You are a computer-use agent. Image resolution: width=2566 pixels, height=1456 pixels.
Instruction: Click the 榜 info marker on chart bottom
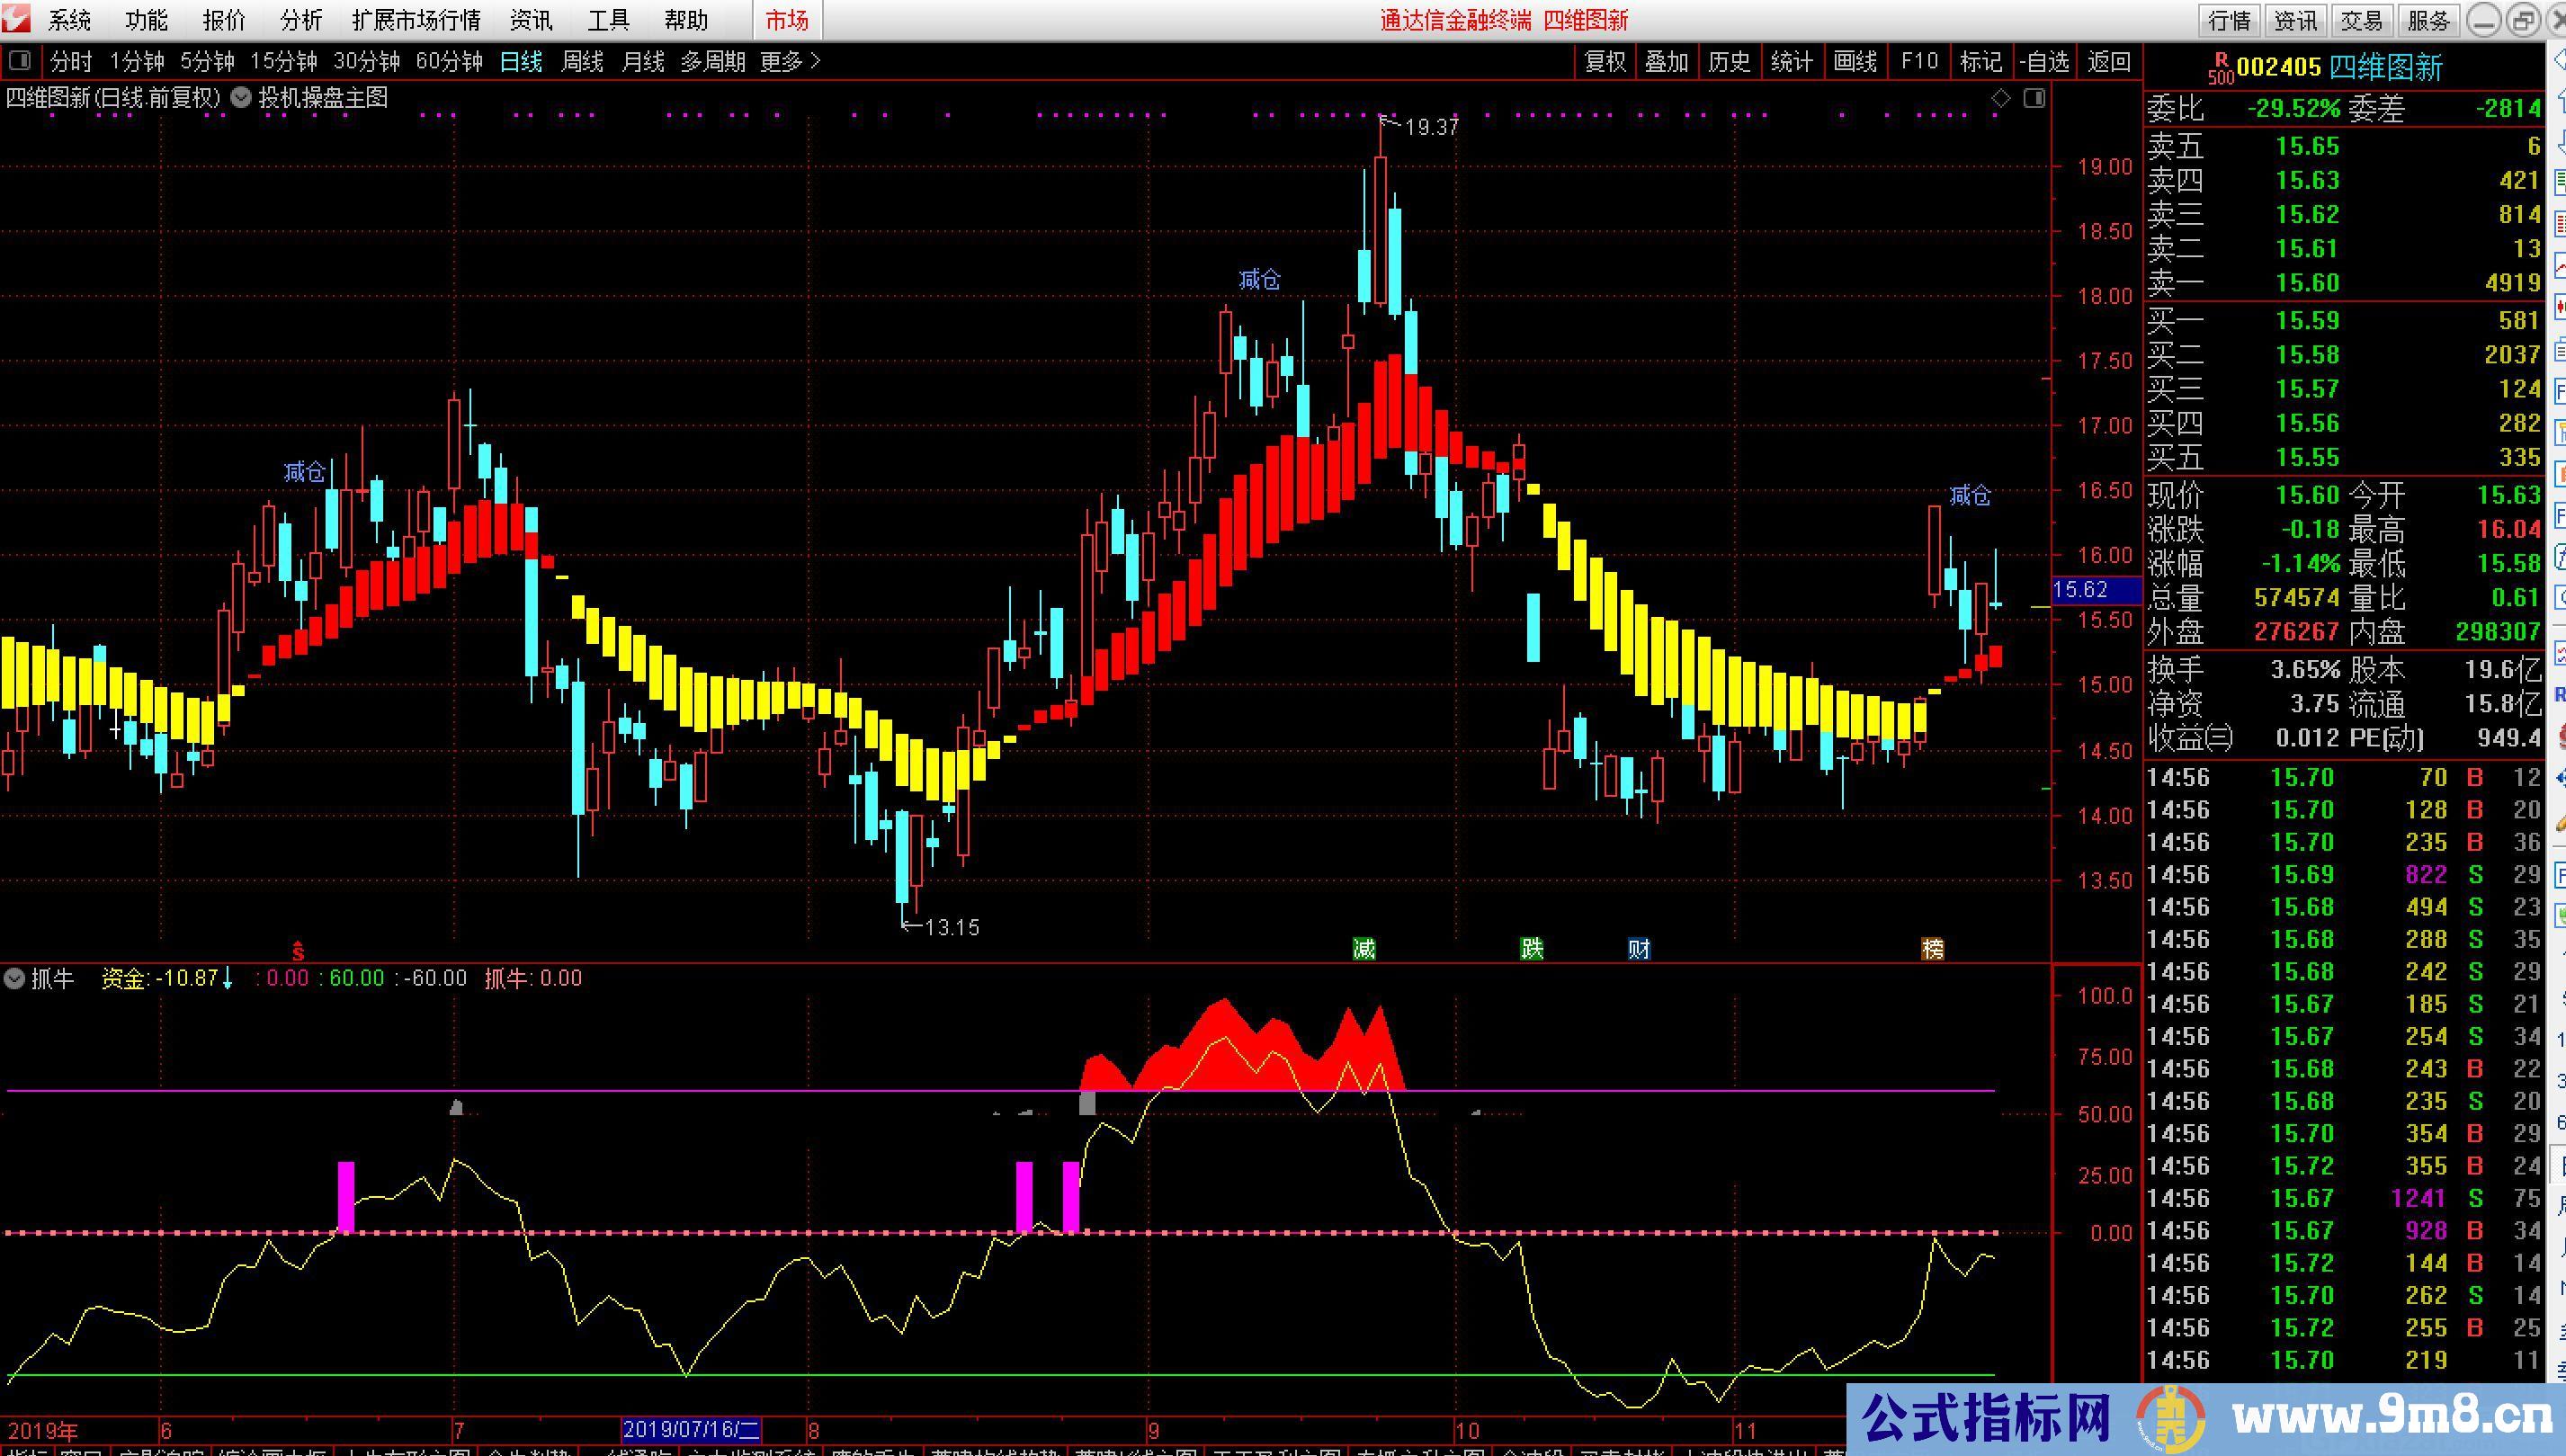coord(1932,948)
